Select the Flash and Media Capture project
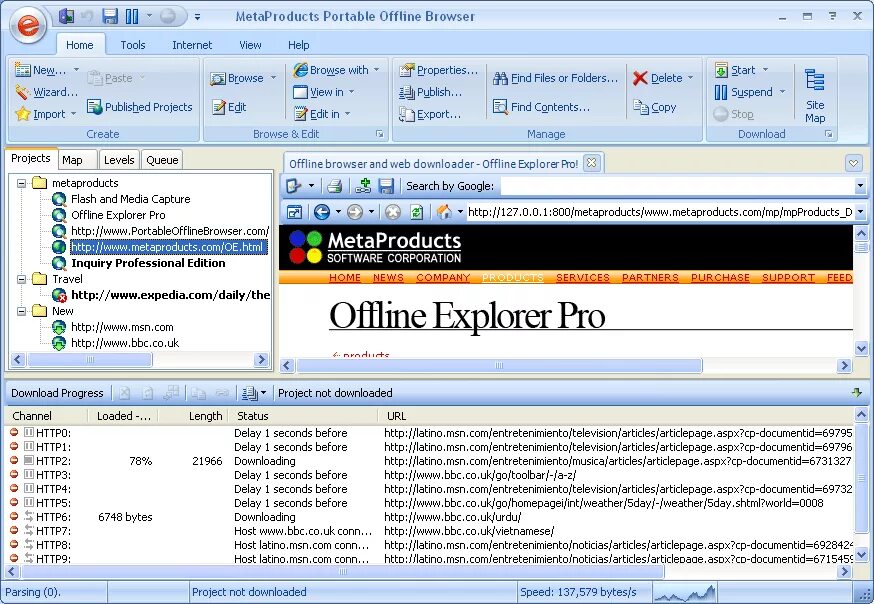Viewport: 874px width, 604px height. [130, 199]
